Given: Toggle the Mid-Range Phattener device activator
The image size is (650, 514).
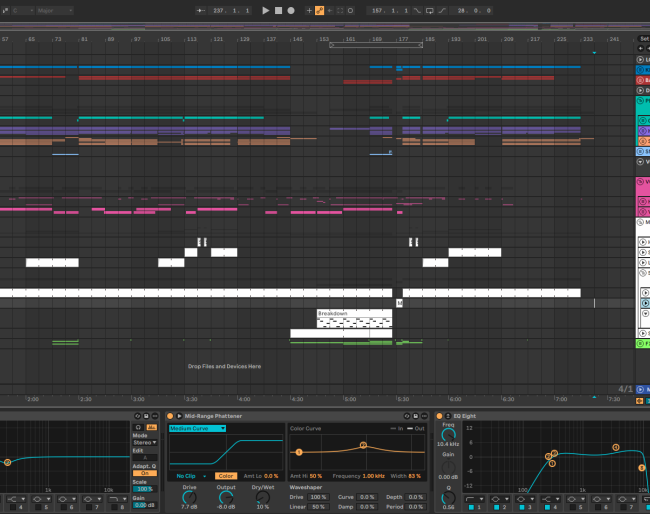Looking at the screenshot, I should click(x=170, y=416).
